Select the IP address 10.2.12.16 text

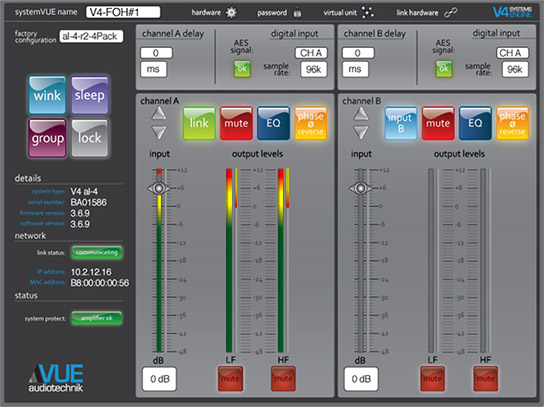(x=91, y=272)
